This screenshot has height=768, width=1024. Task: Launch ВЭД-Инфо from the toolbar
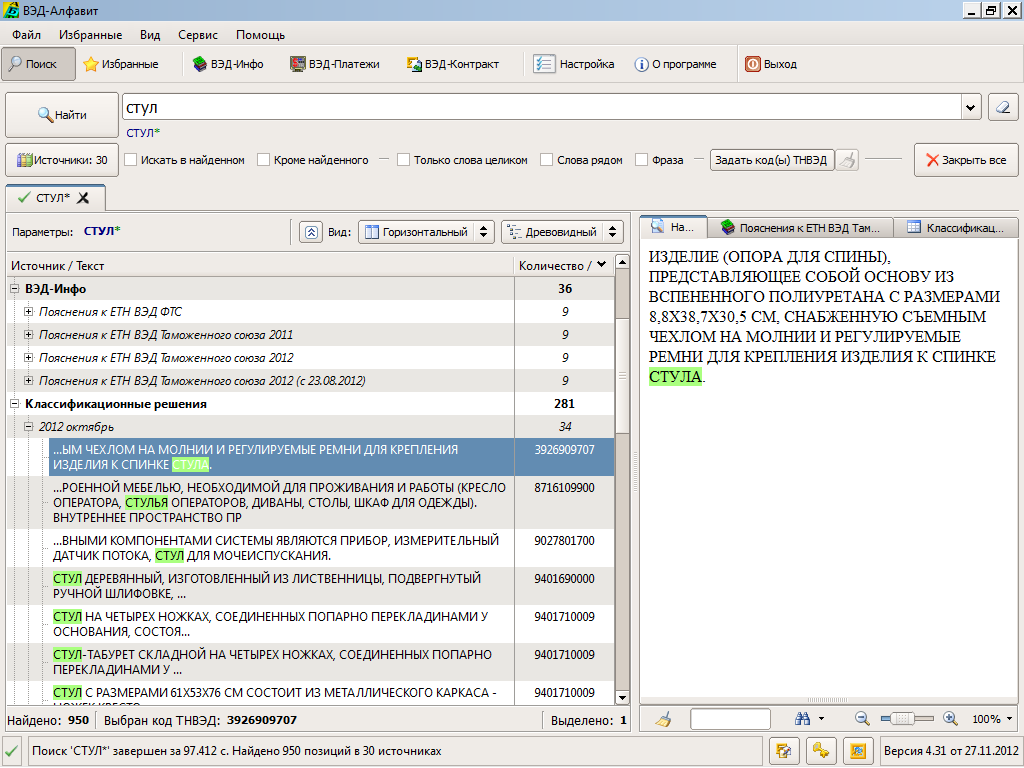click(228, 64)
